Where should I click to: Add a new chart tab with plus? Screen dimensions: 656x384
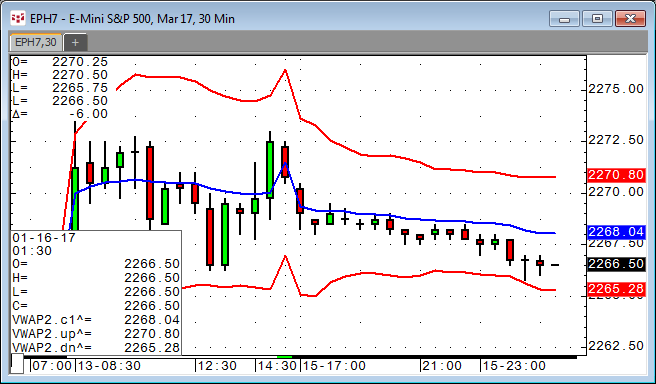[75, 42]
